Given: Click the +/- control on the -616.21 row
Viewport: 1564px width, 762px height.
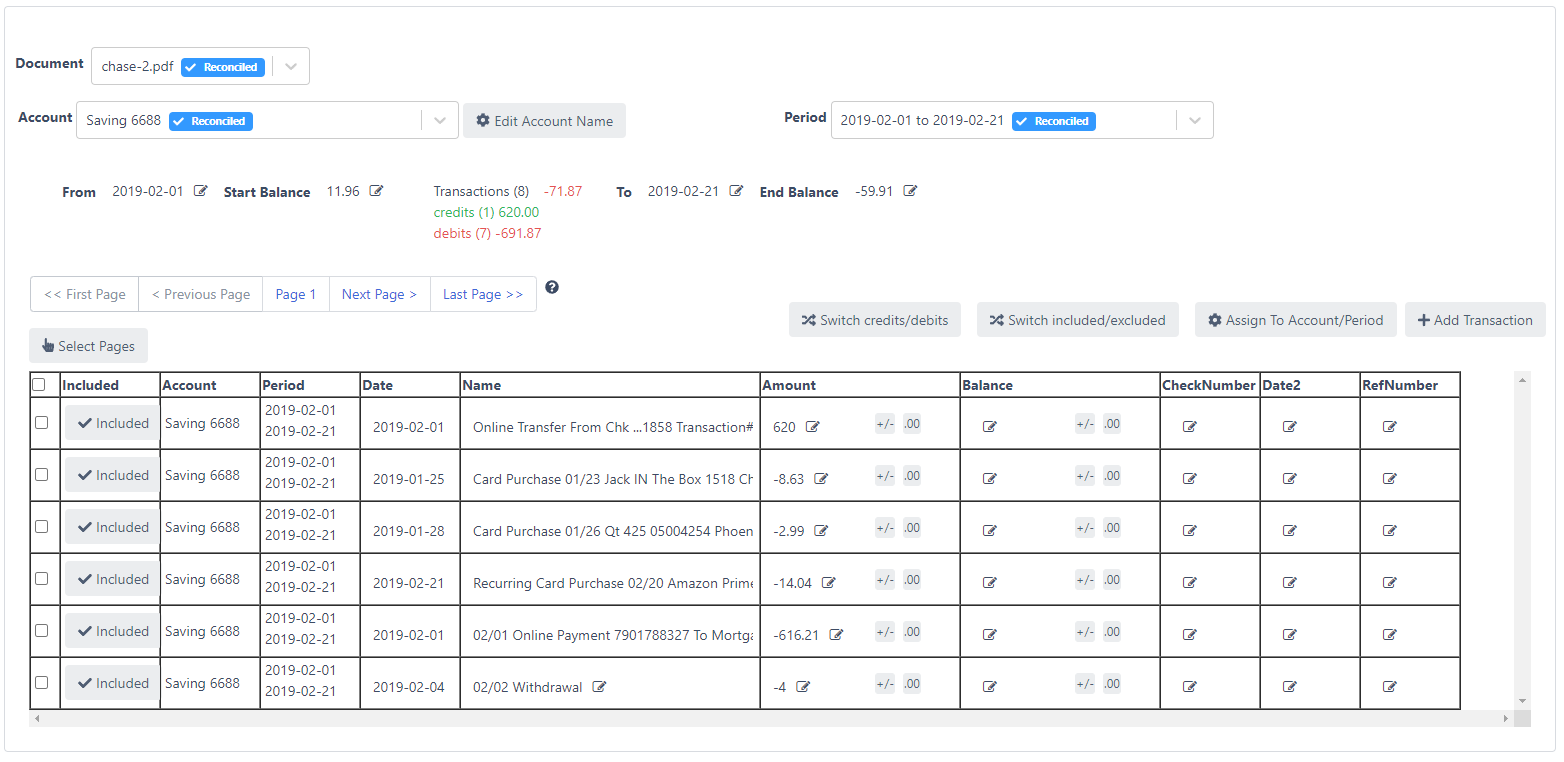Looking at the screenshot, I should [x=884, y=631].
